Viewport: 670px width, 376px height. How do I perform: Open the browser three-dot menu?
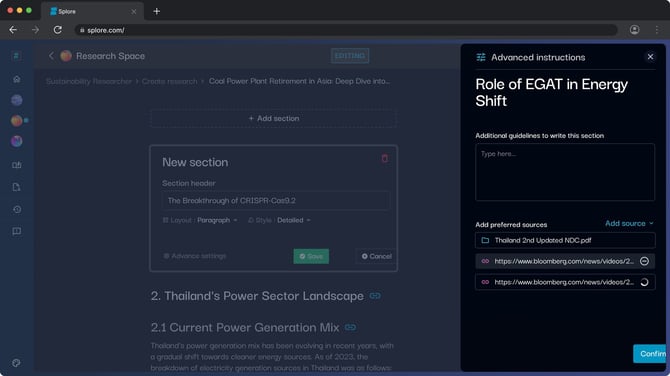point(657,29)
